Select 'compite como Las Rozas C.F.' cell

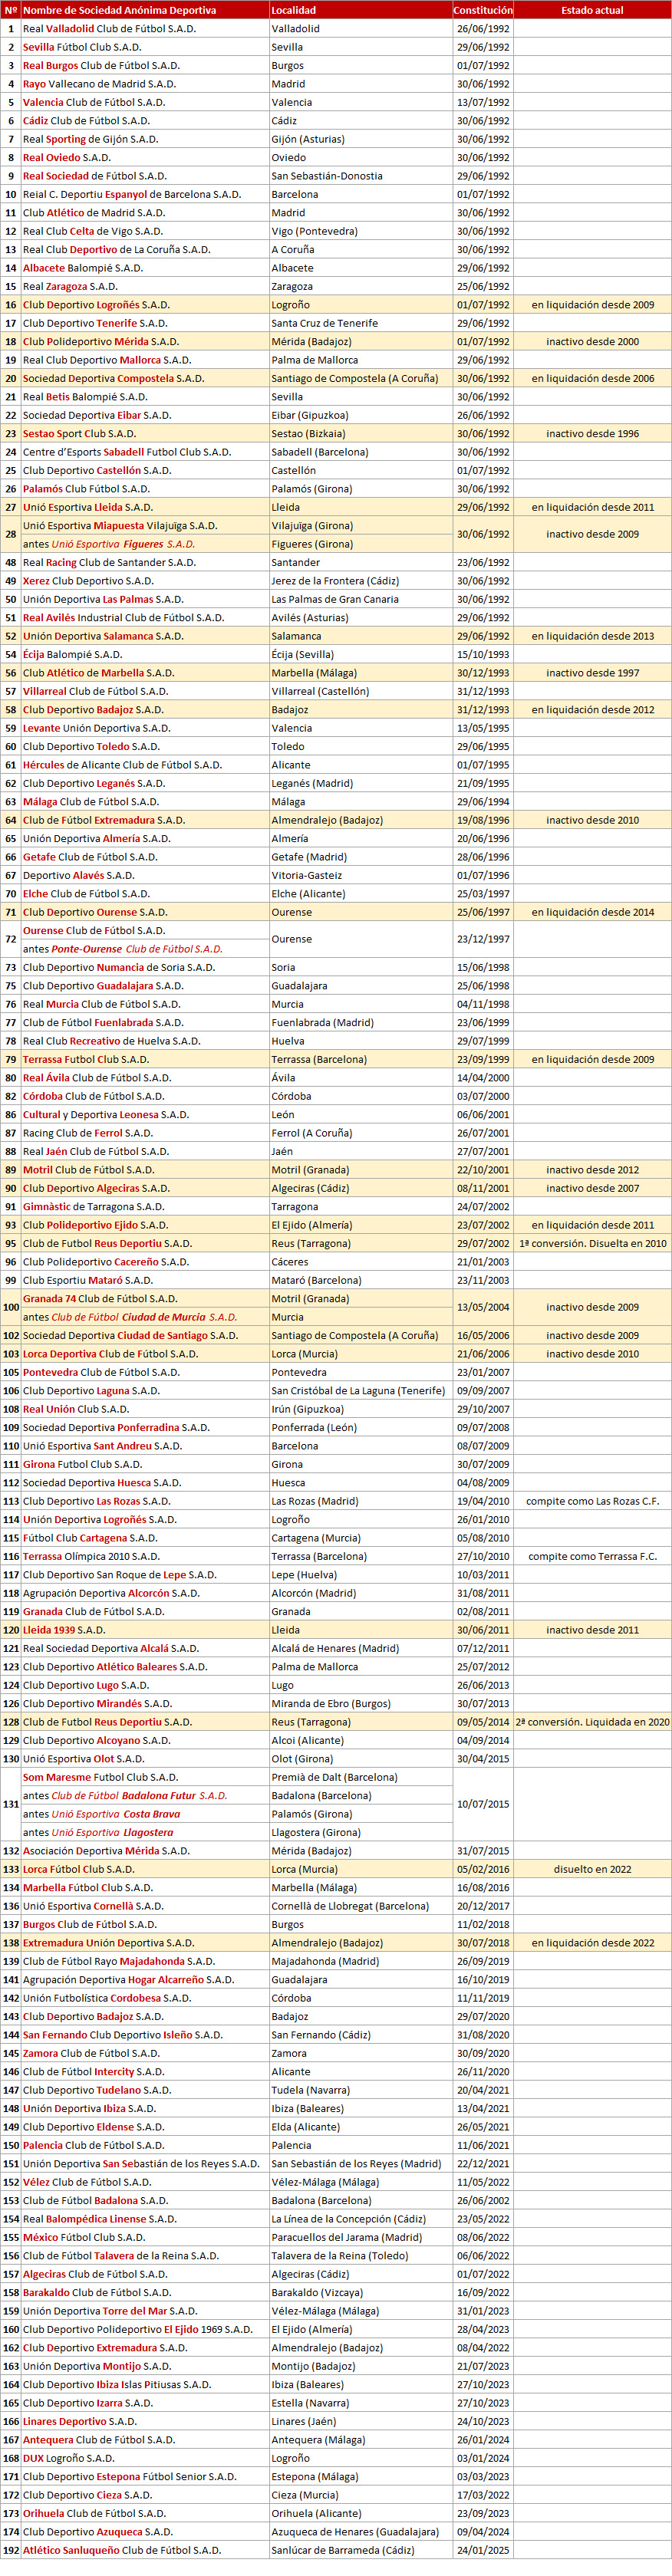[592, 1501]
